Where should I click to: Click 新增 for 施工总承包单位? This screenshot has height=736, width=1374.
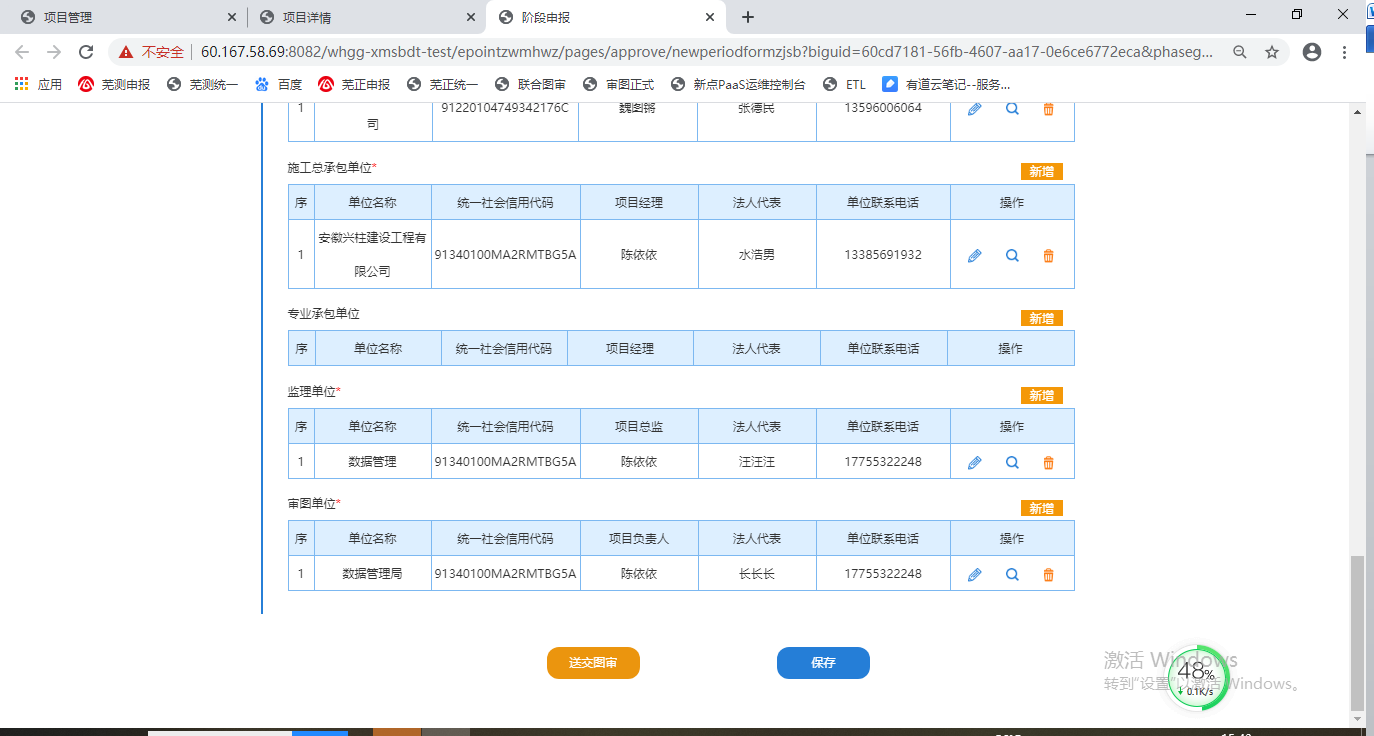1041,171
